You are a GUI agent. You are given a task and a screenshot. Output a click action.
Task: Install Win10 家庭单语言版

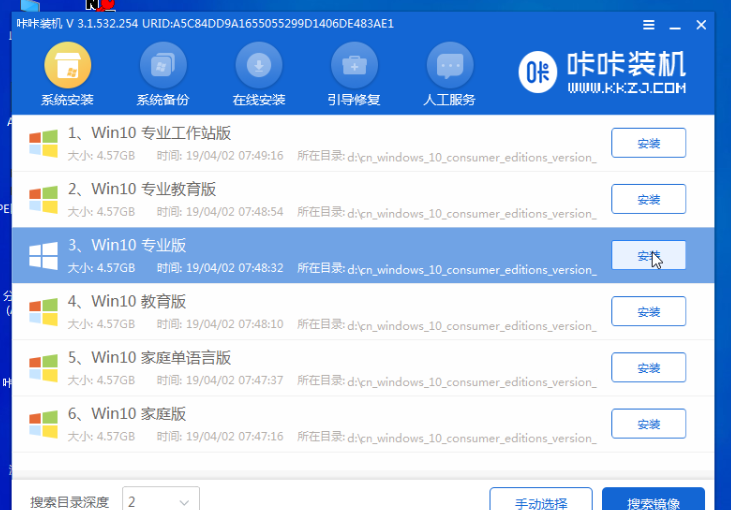coord(648,367)
